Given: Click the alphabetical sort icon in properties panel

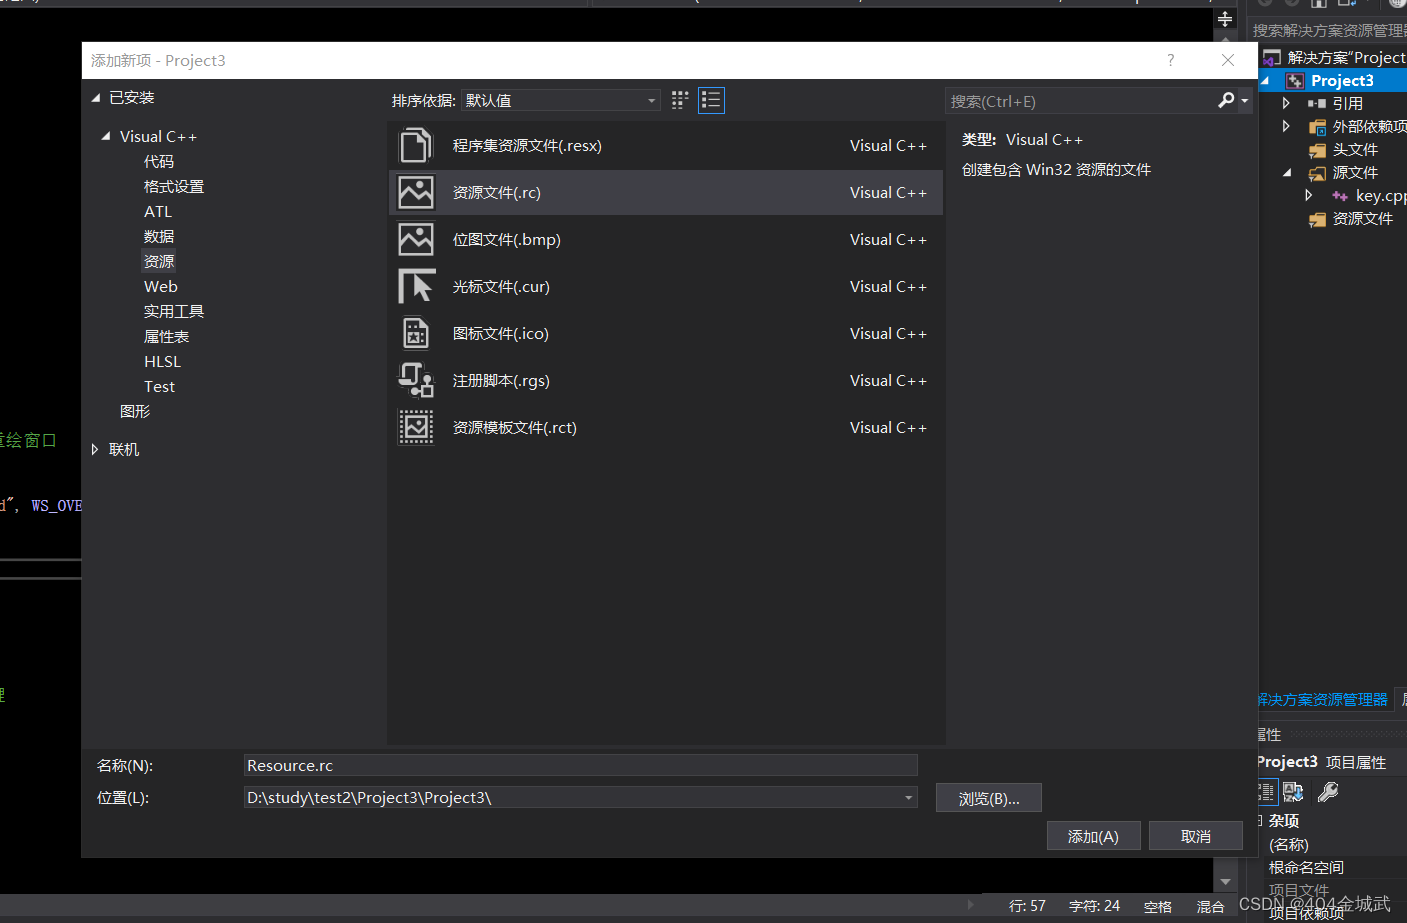Looking at the screenshot, I should point(1293,792).
